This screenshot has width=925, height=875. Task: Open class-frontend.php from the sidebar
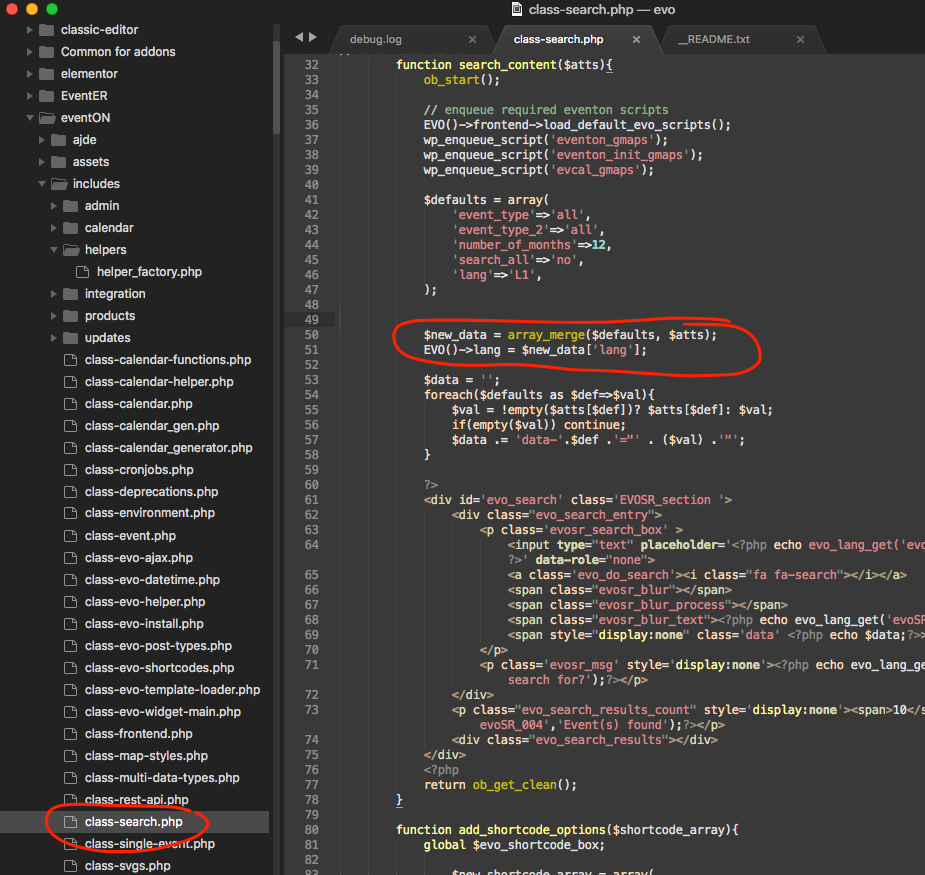click(139, 734)
